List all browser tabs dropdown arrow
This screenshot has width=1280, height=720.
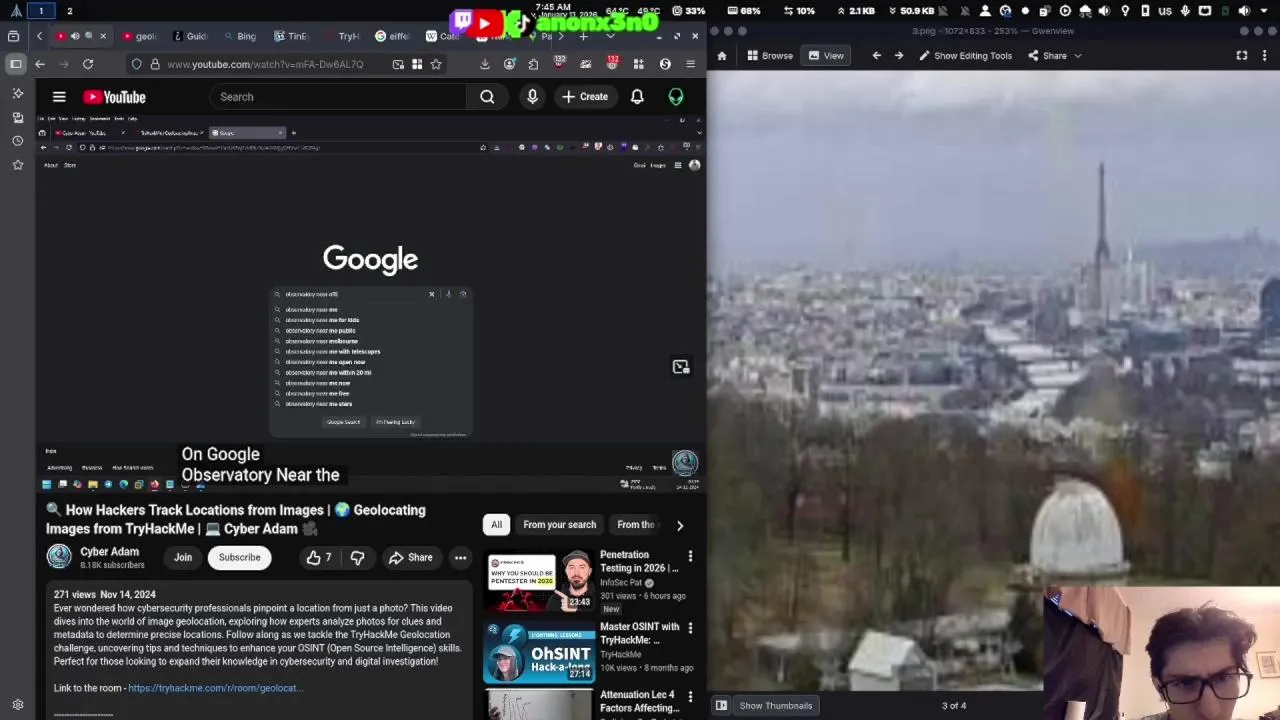pos(610,36)
